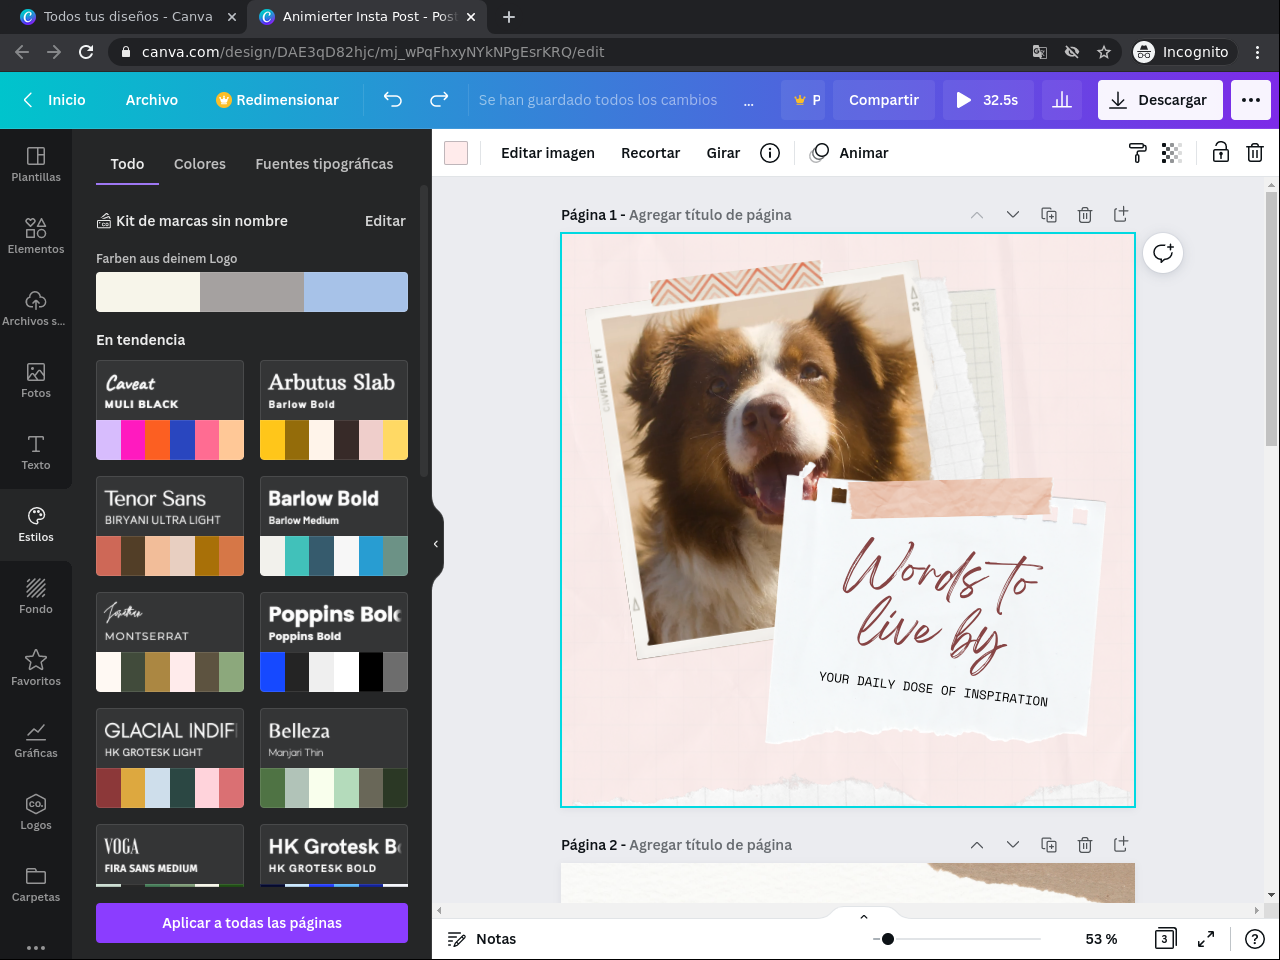Switch to the Todo tab
1280x960 pixels.
coord(127,164)
